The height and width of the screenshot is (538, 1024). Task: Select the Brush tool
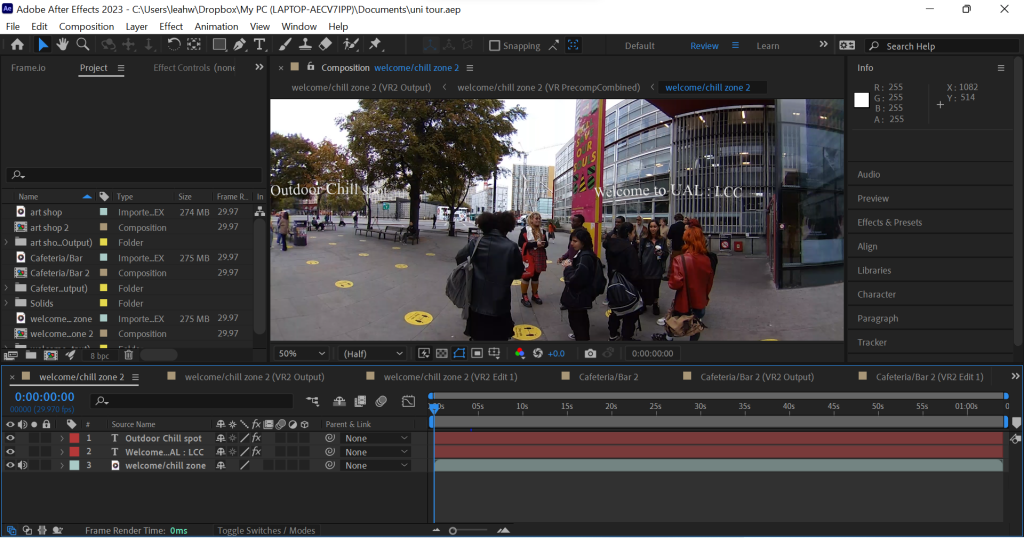click(285, 44)
